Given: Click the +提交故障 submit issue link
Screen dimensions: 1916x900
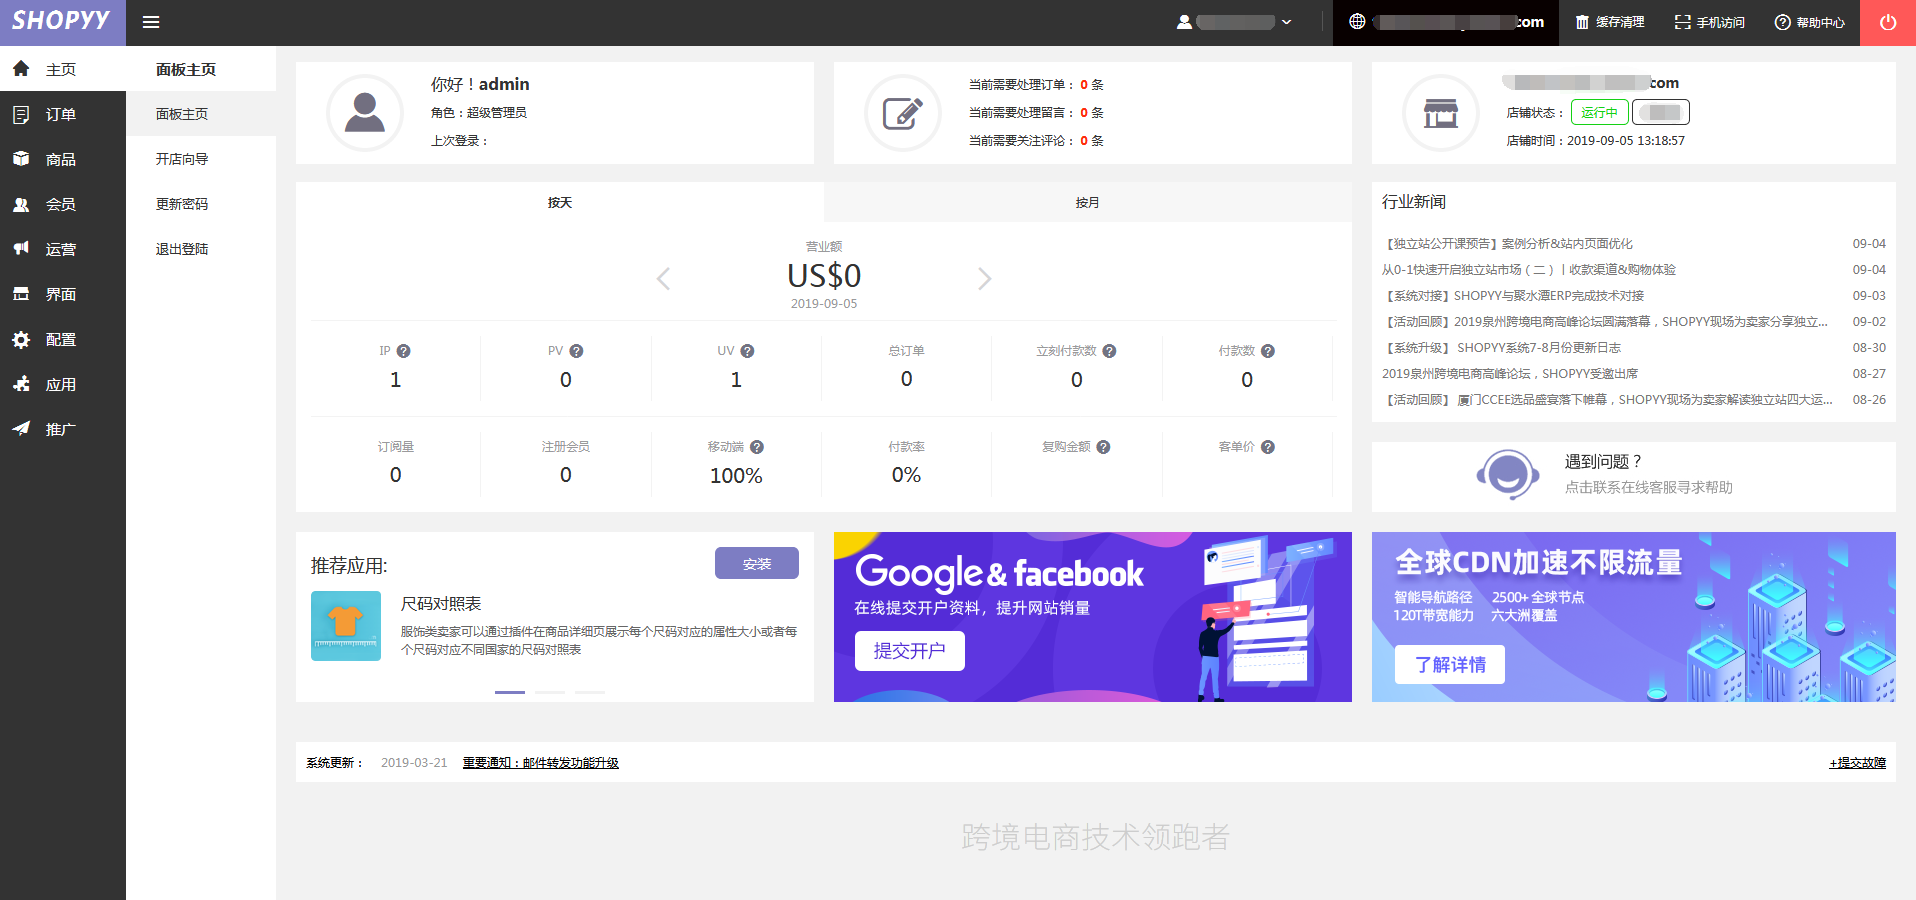Looking at the screenshot, I should (1858, 763).
